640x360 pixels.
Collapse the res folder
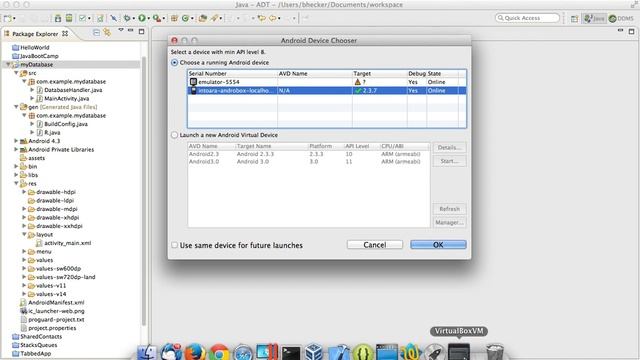tap(16, 183)
